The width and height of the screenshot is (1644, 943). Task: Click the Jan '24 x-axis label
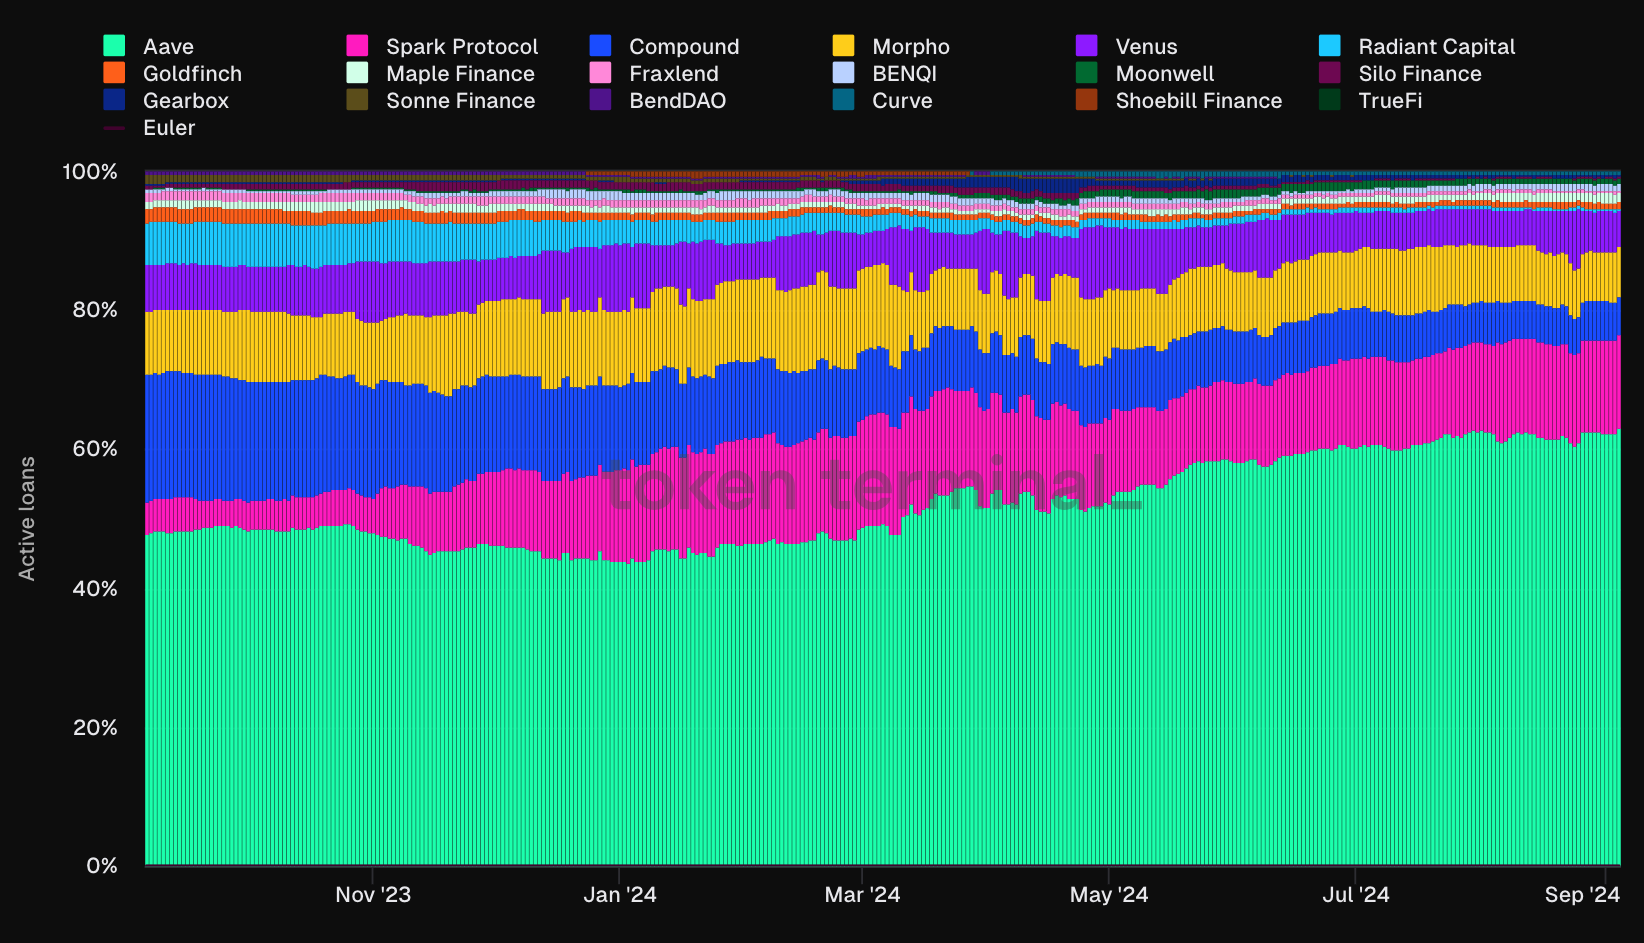click(620, 895)
